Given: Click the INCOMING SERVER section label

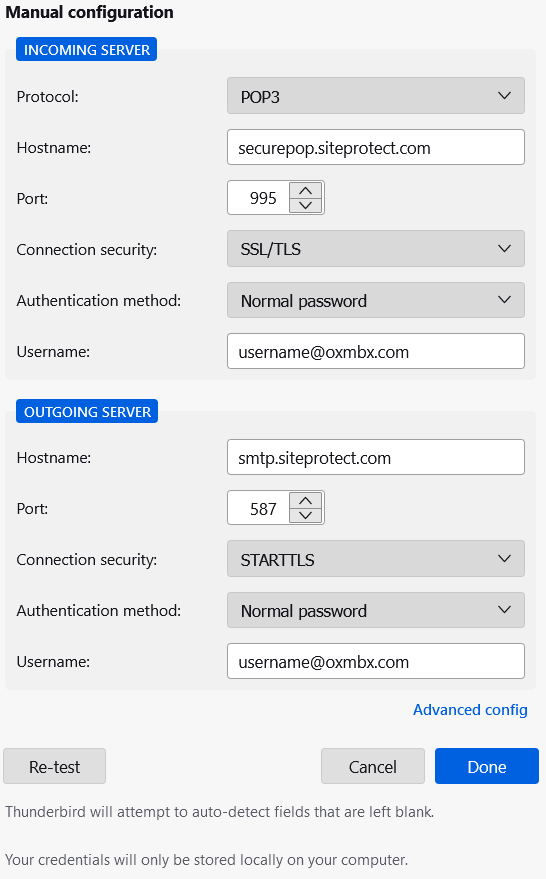Looking at the screenshot, I should click(x=86, y=49).
